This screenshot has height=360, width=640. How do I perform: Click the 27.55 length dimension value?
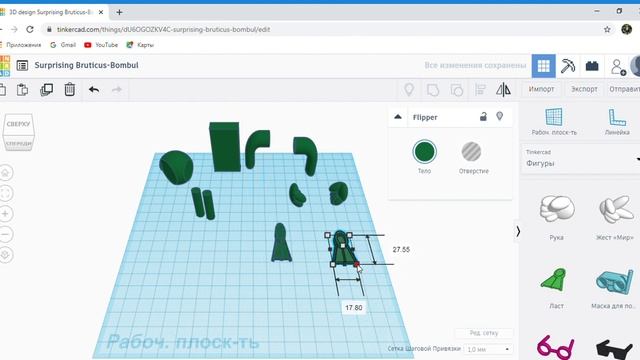click(x=401, y=249)
